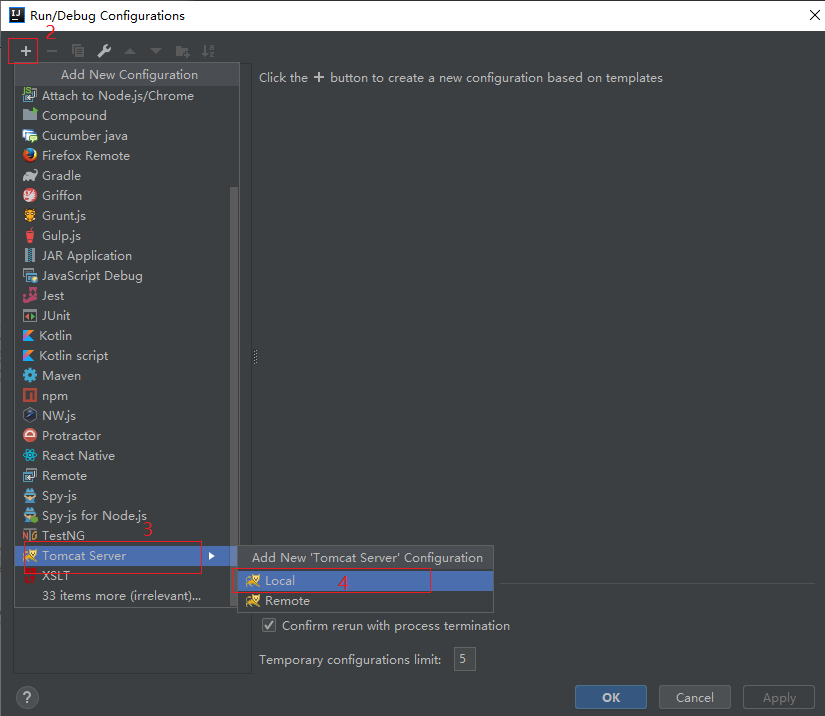Click the wrench Edit Templates icon

click(x=104, y=51)
